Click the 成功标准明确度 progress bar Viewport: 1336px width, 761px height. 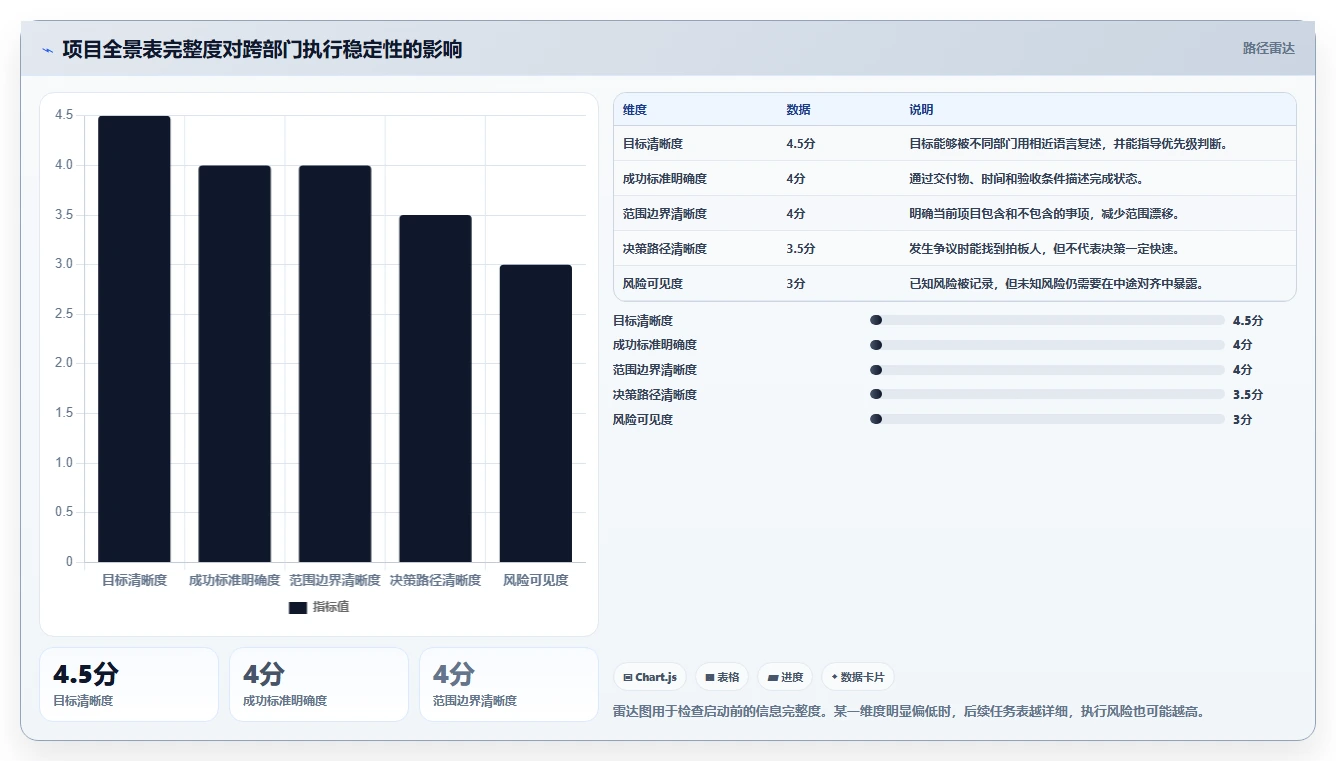tap(1047, 345)
